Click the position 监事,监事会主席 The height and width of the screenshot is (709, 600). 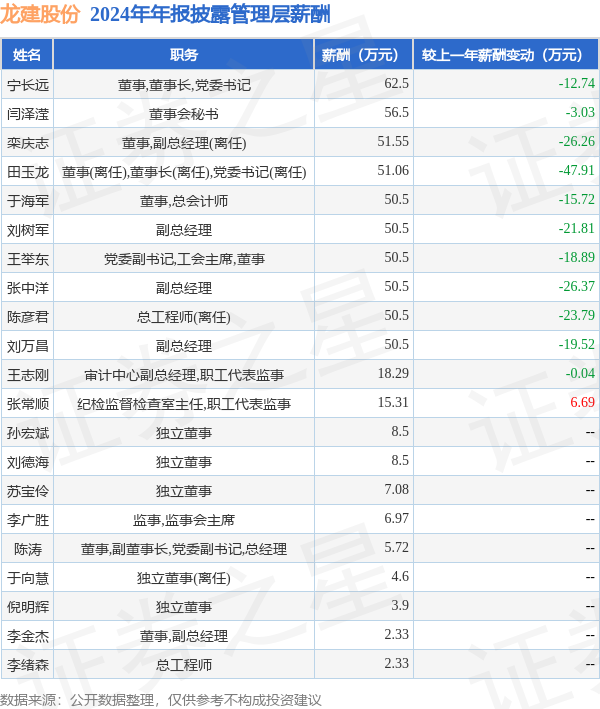[184, 520]
